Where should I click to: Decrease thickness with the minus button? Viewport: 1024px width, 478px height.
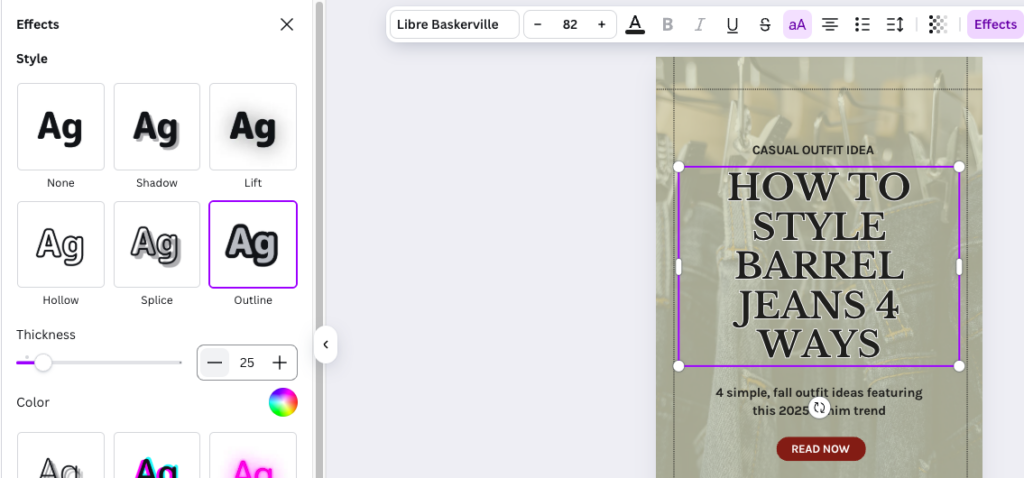click(x=215, y=362)
